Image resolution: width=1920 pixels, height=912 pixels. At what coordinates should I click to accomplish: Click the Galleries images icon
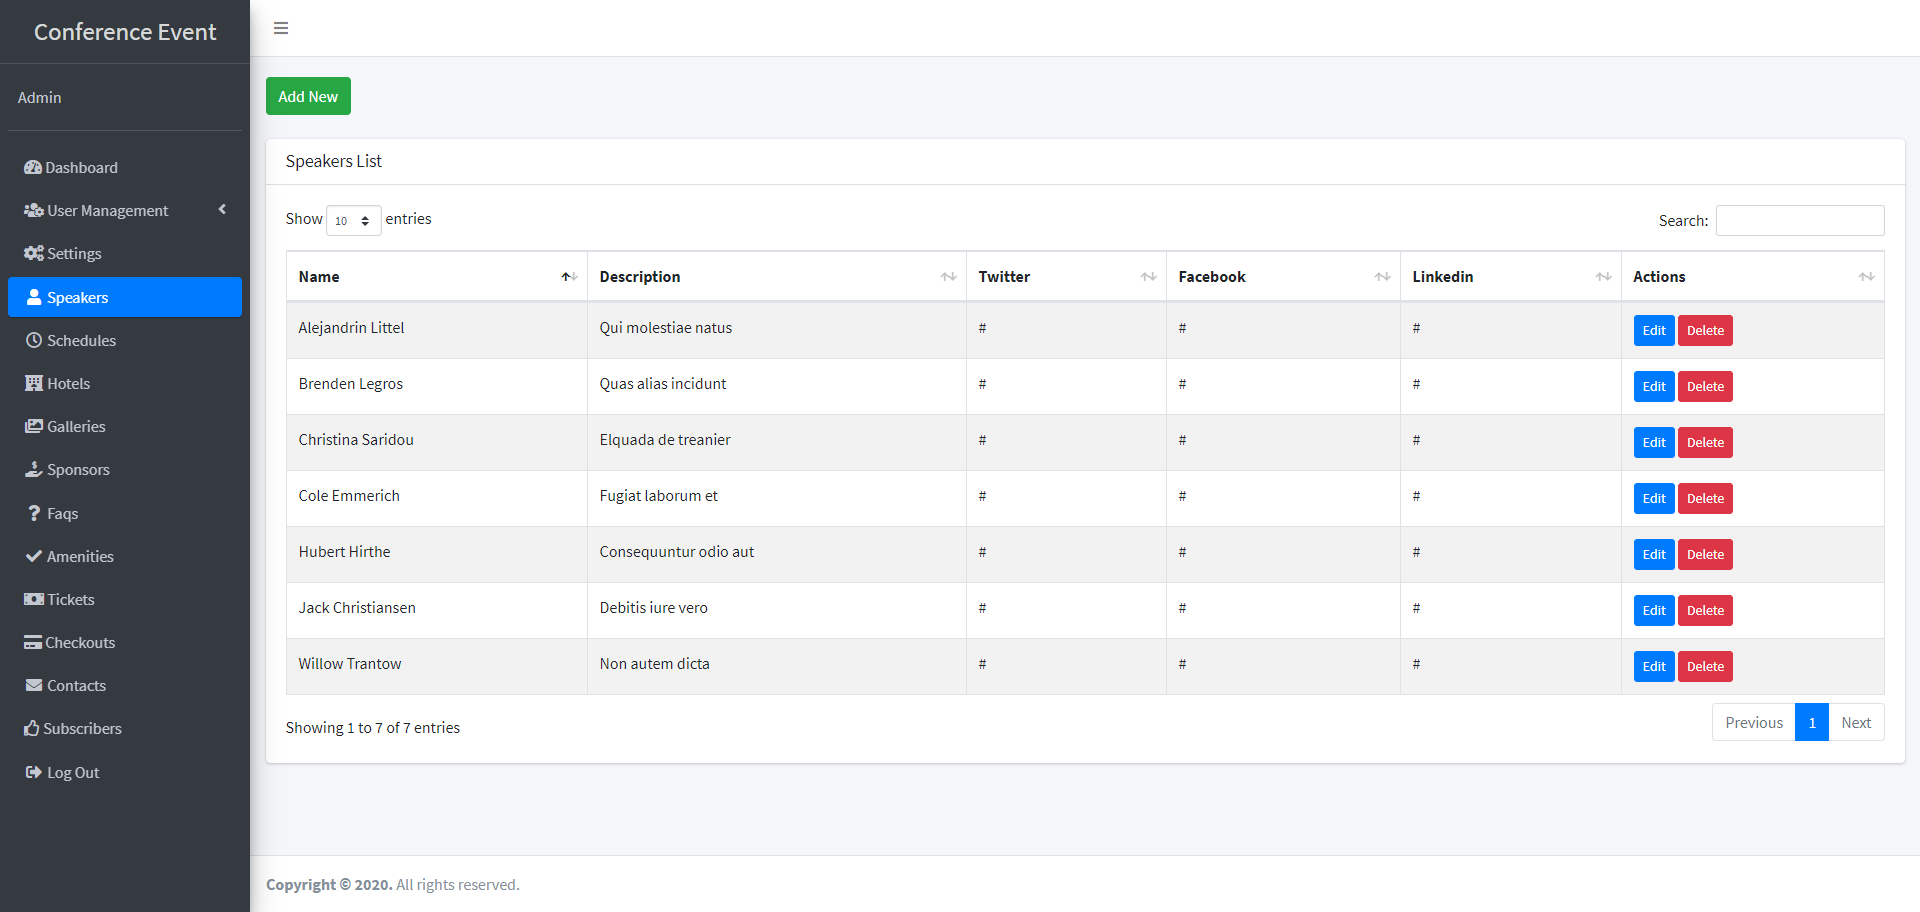pyautogui.click(x=34, y=427)
